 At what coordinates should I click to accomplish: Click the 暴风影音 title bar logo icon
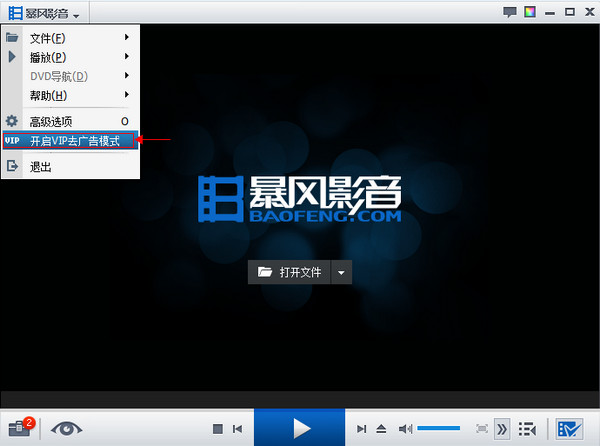tap(16, 13)
